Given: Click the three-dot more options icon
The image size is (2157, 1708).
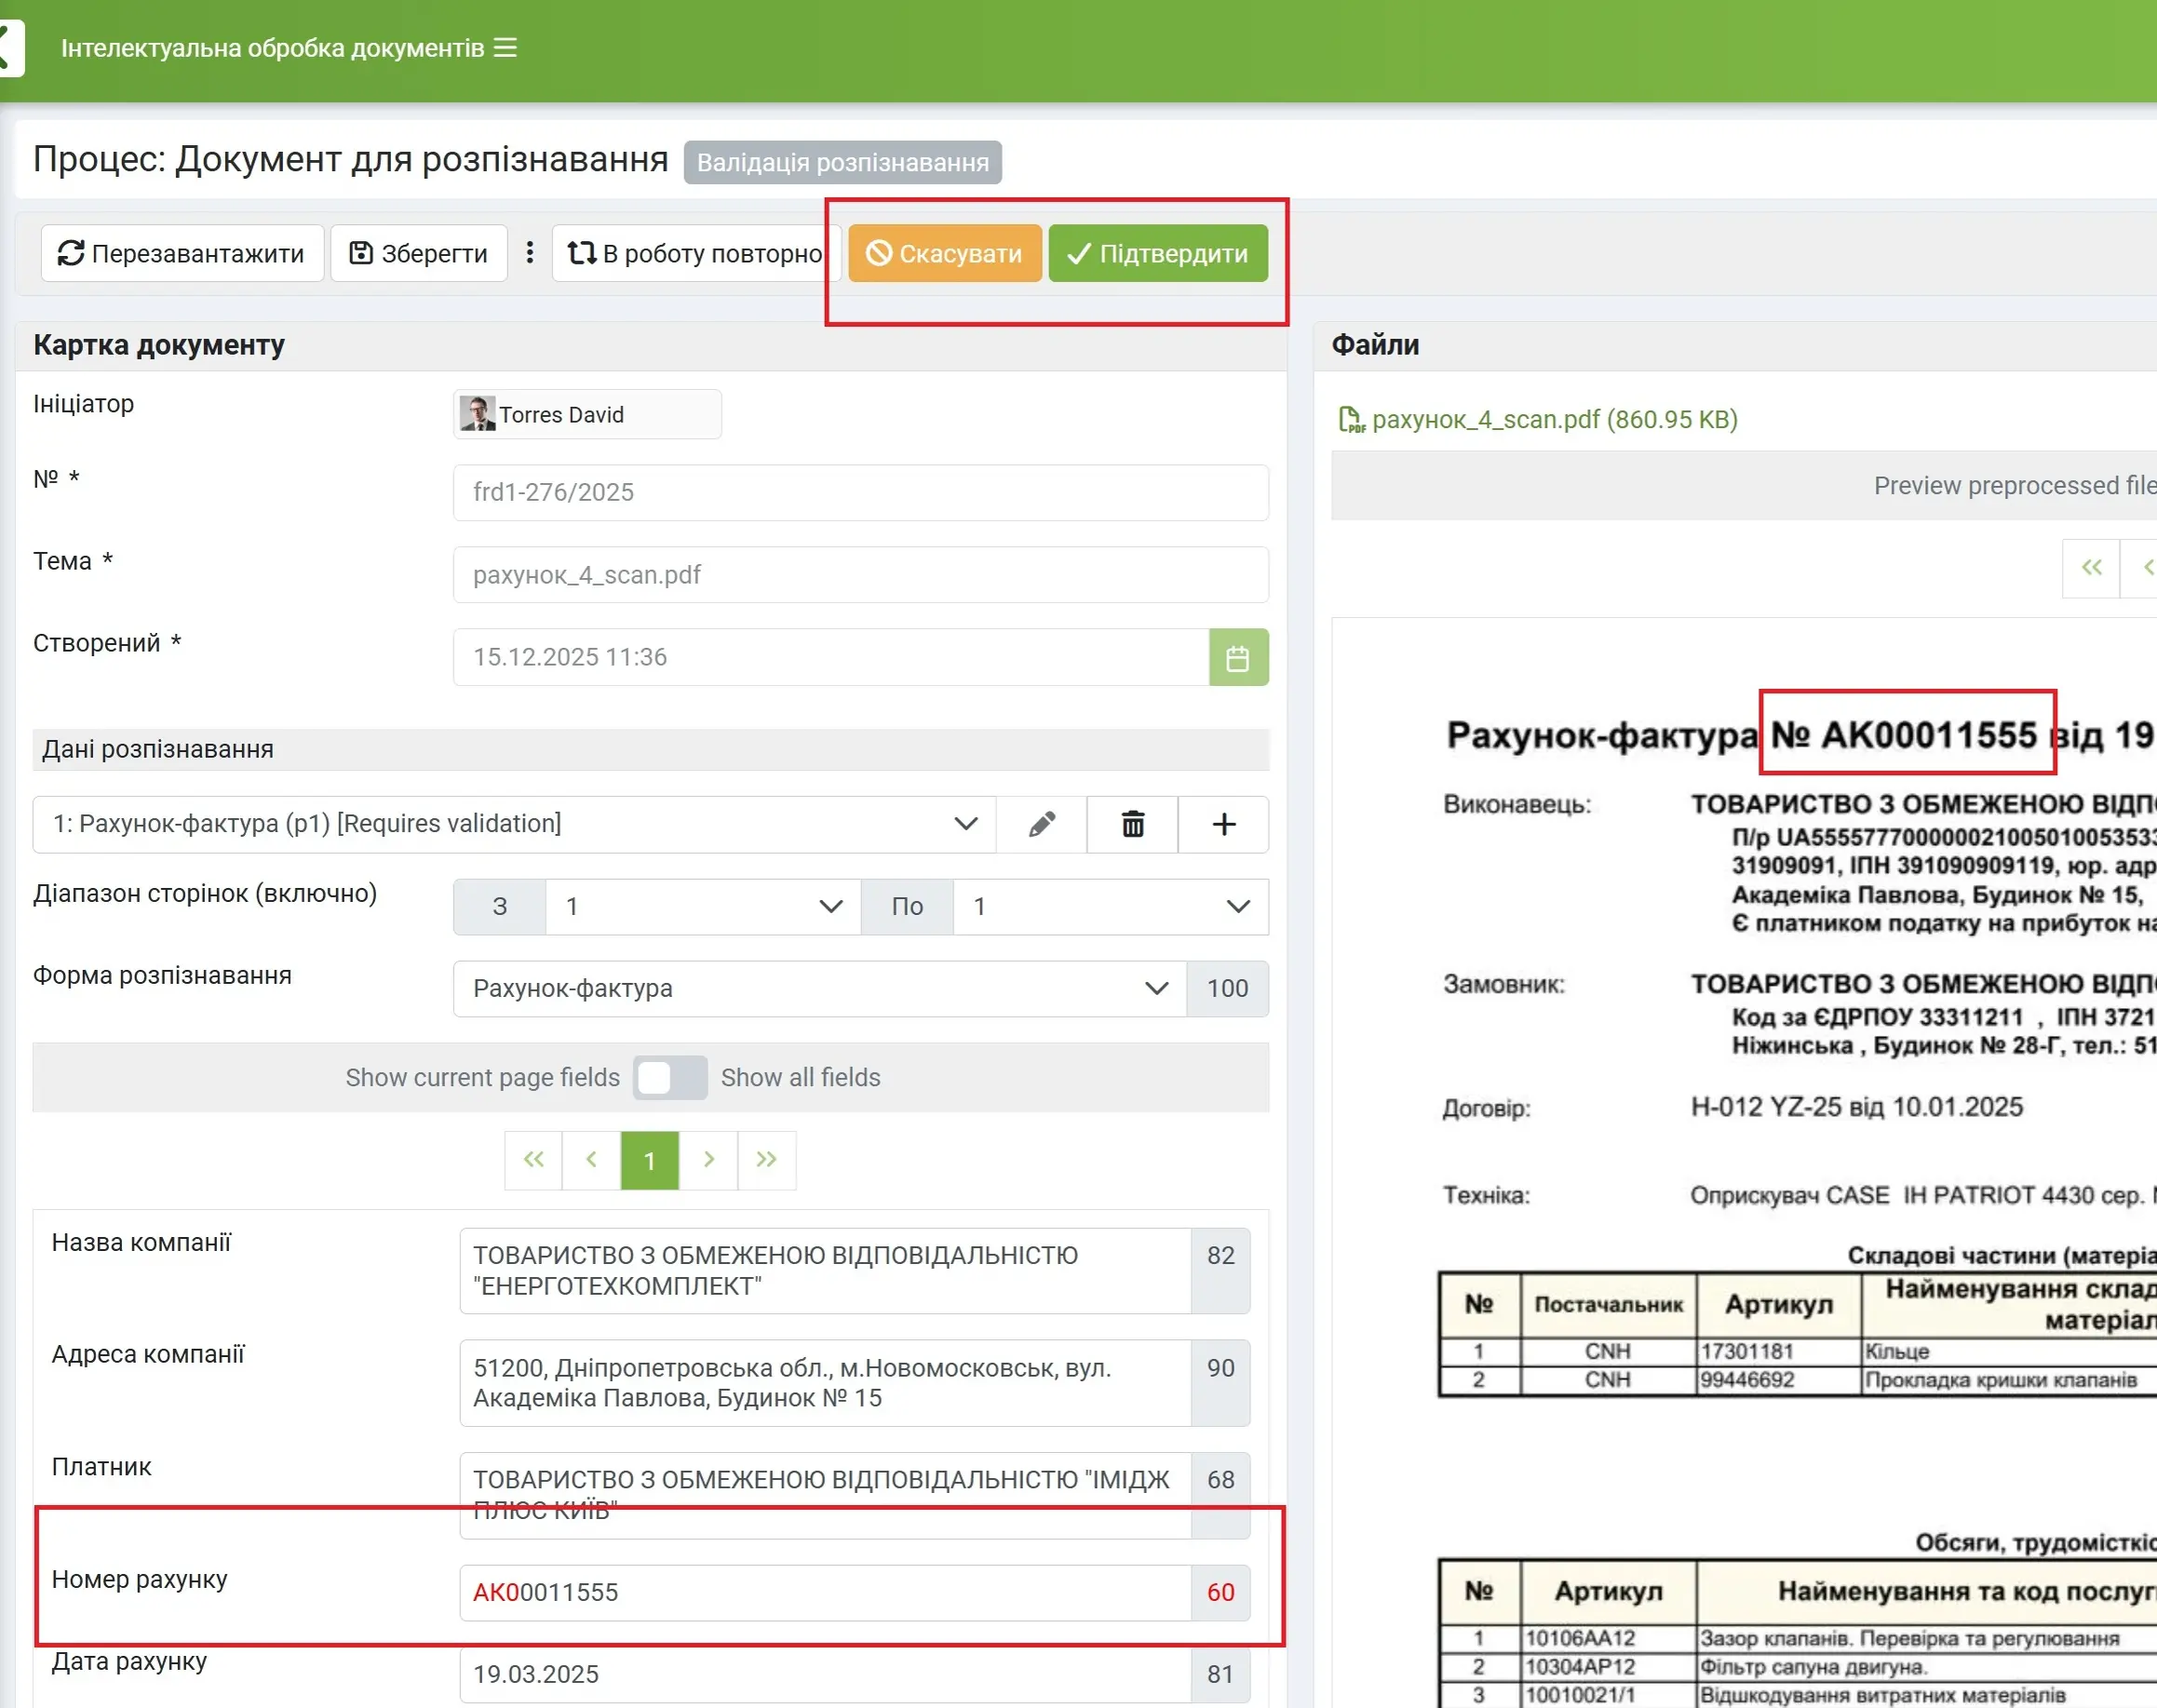Looking at the screenshot, I should [530, 253].
